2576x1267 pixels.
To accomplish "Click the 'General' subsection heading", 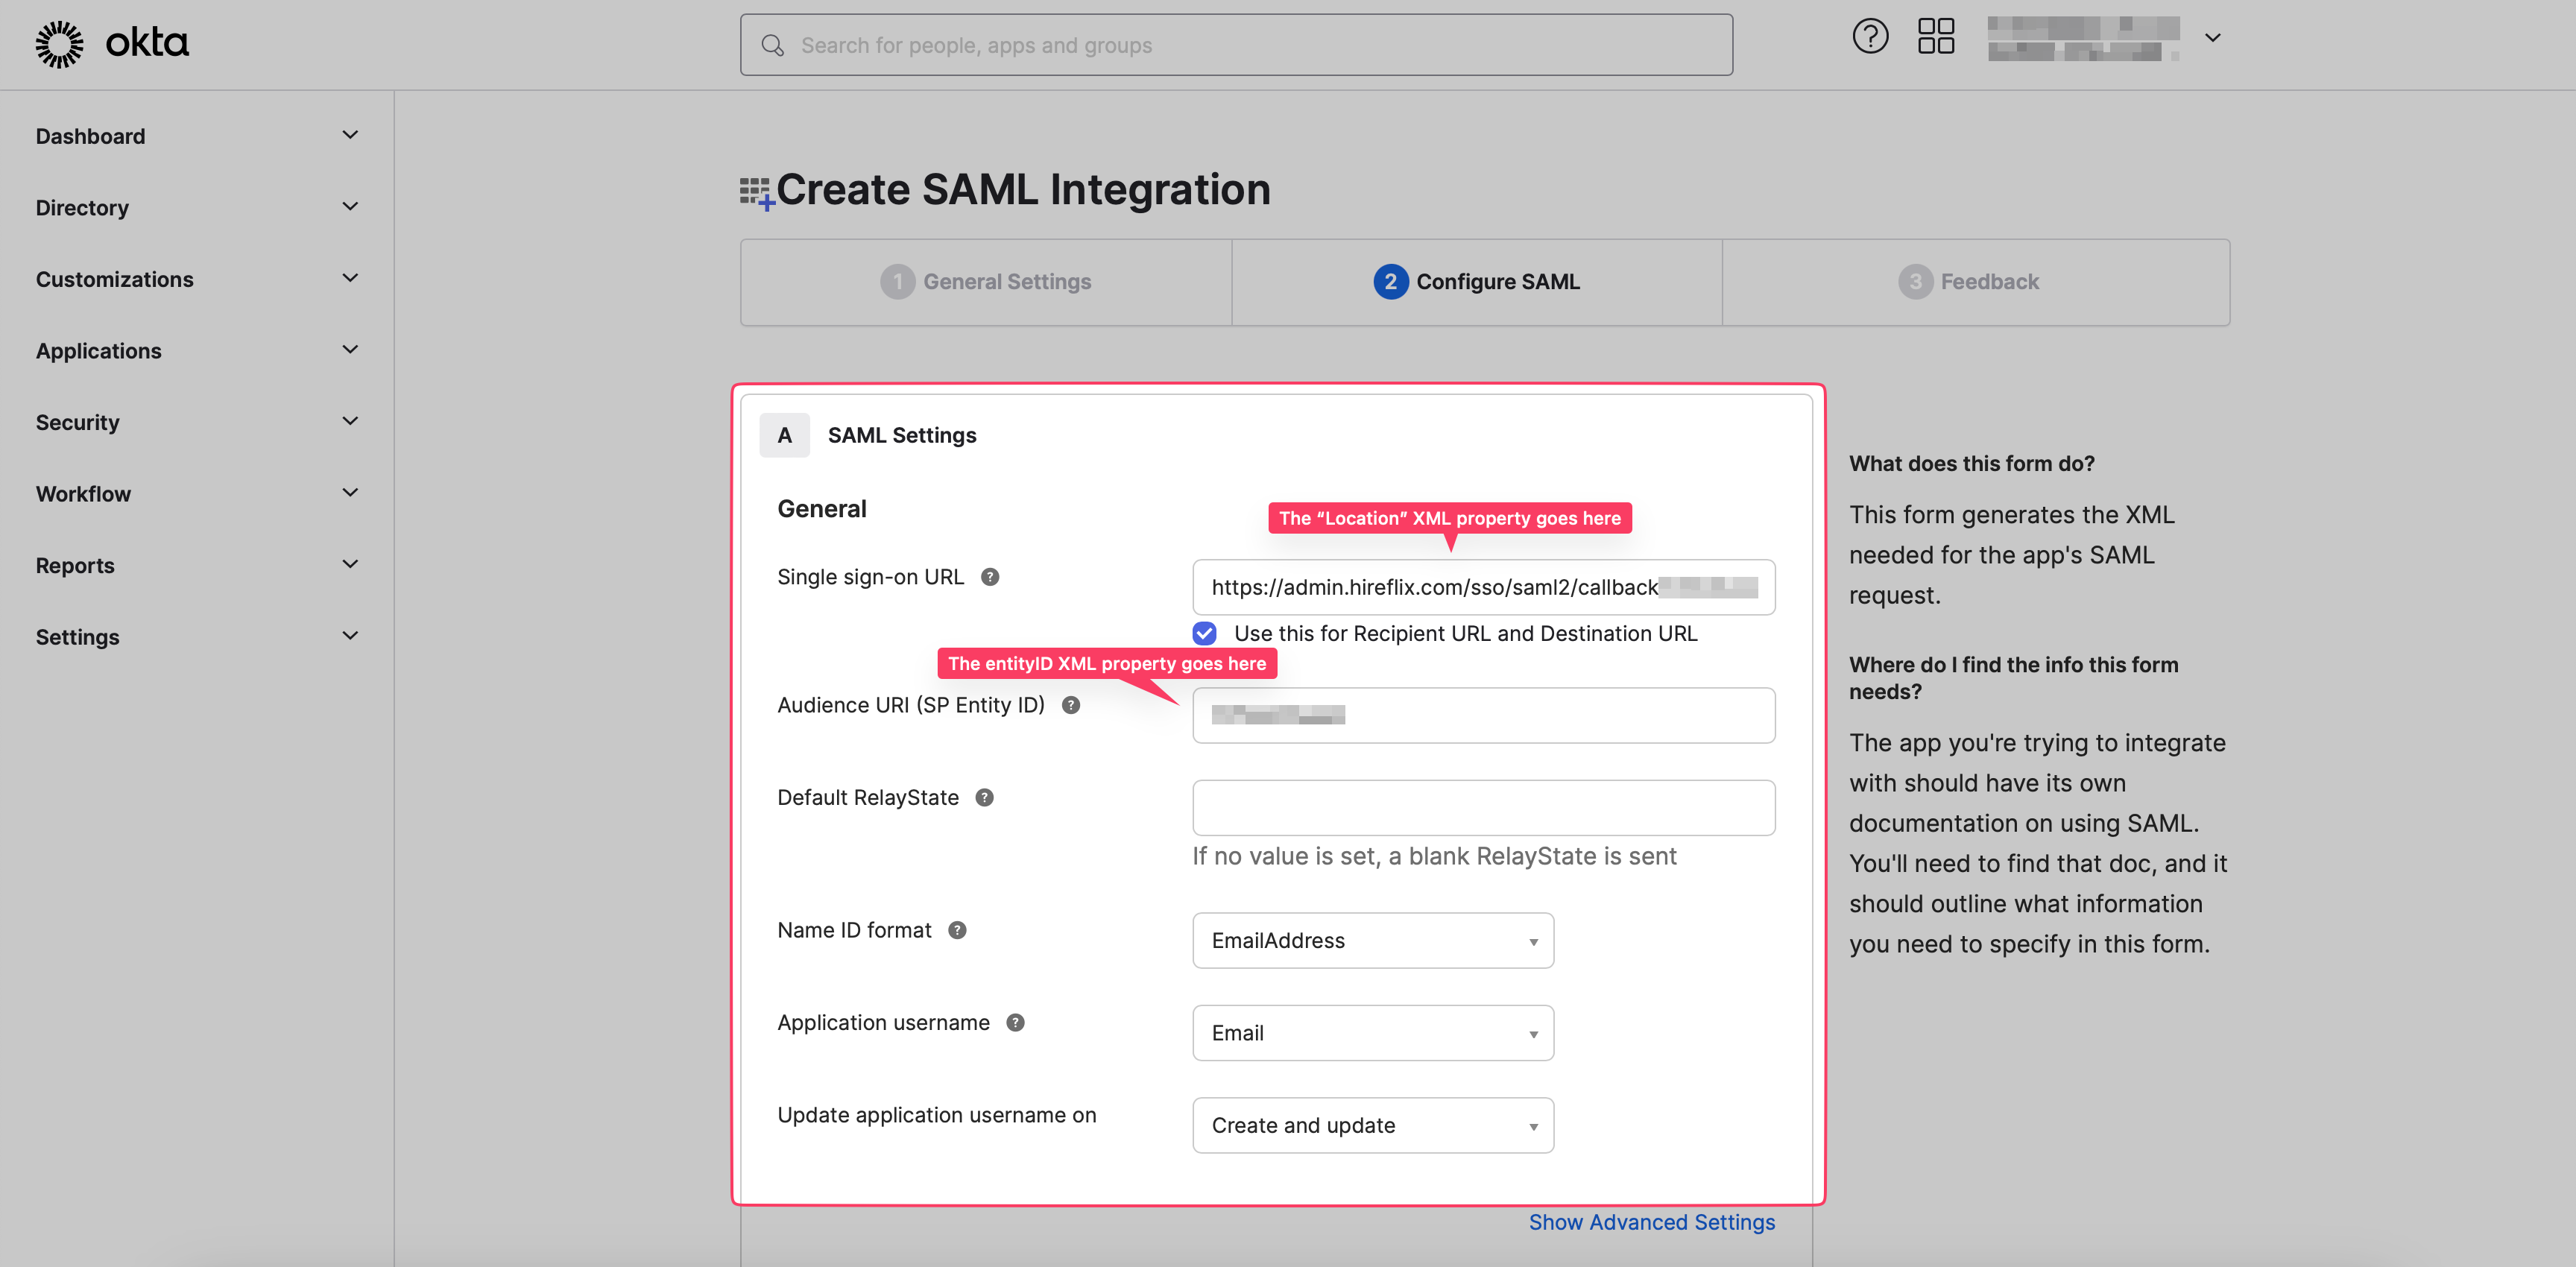I will (822, 509).
